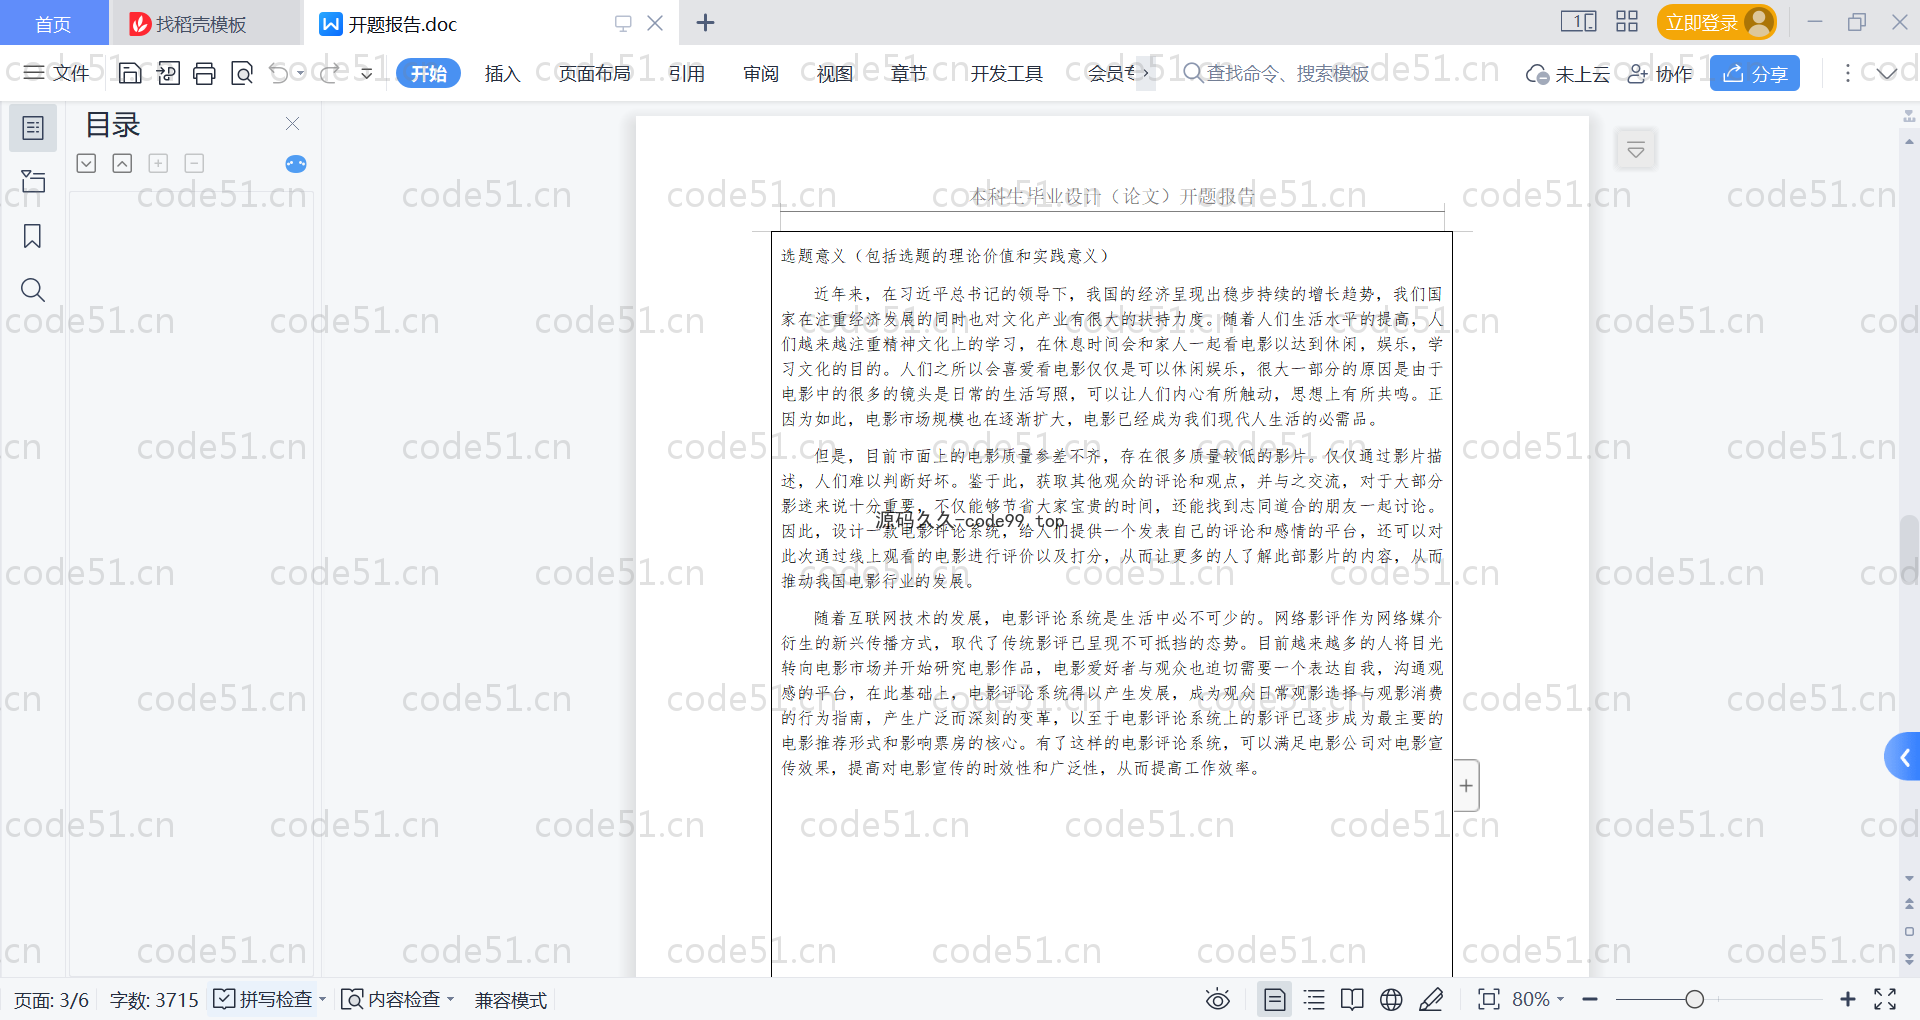Click the zoom slider handle
The image size is (1920, 1020).
click(x=1694, y=999)
